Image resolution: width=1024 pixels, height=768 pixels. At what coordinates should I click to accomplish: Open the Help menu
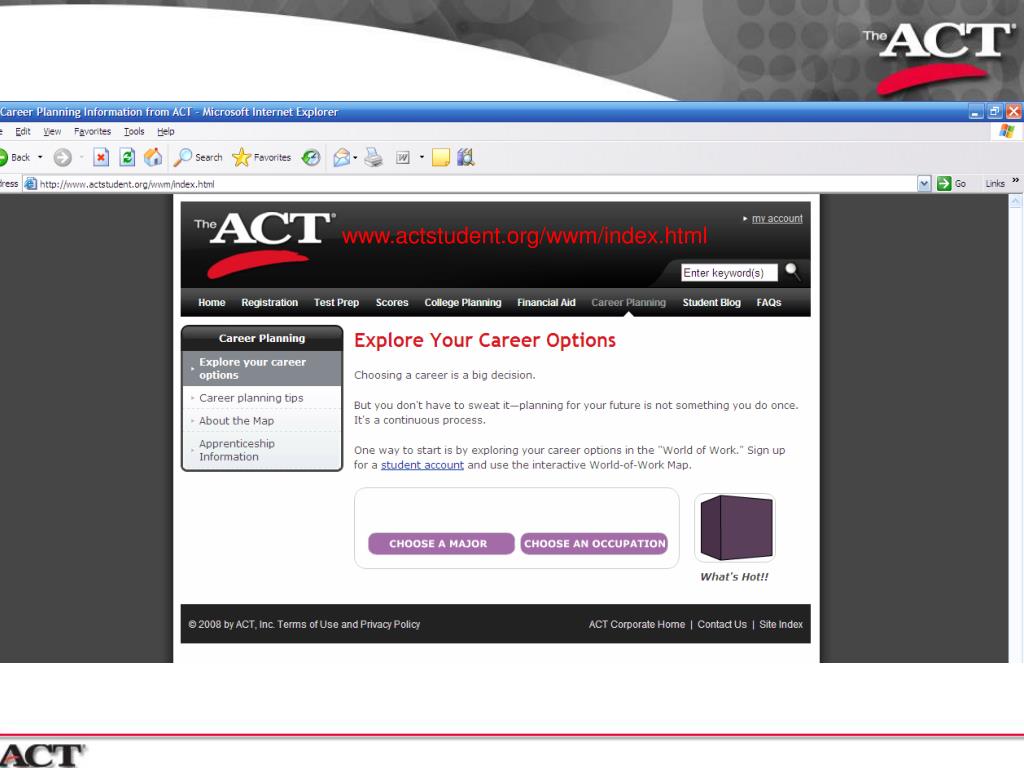point(166,131)
